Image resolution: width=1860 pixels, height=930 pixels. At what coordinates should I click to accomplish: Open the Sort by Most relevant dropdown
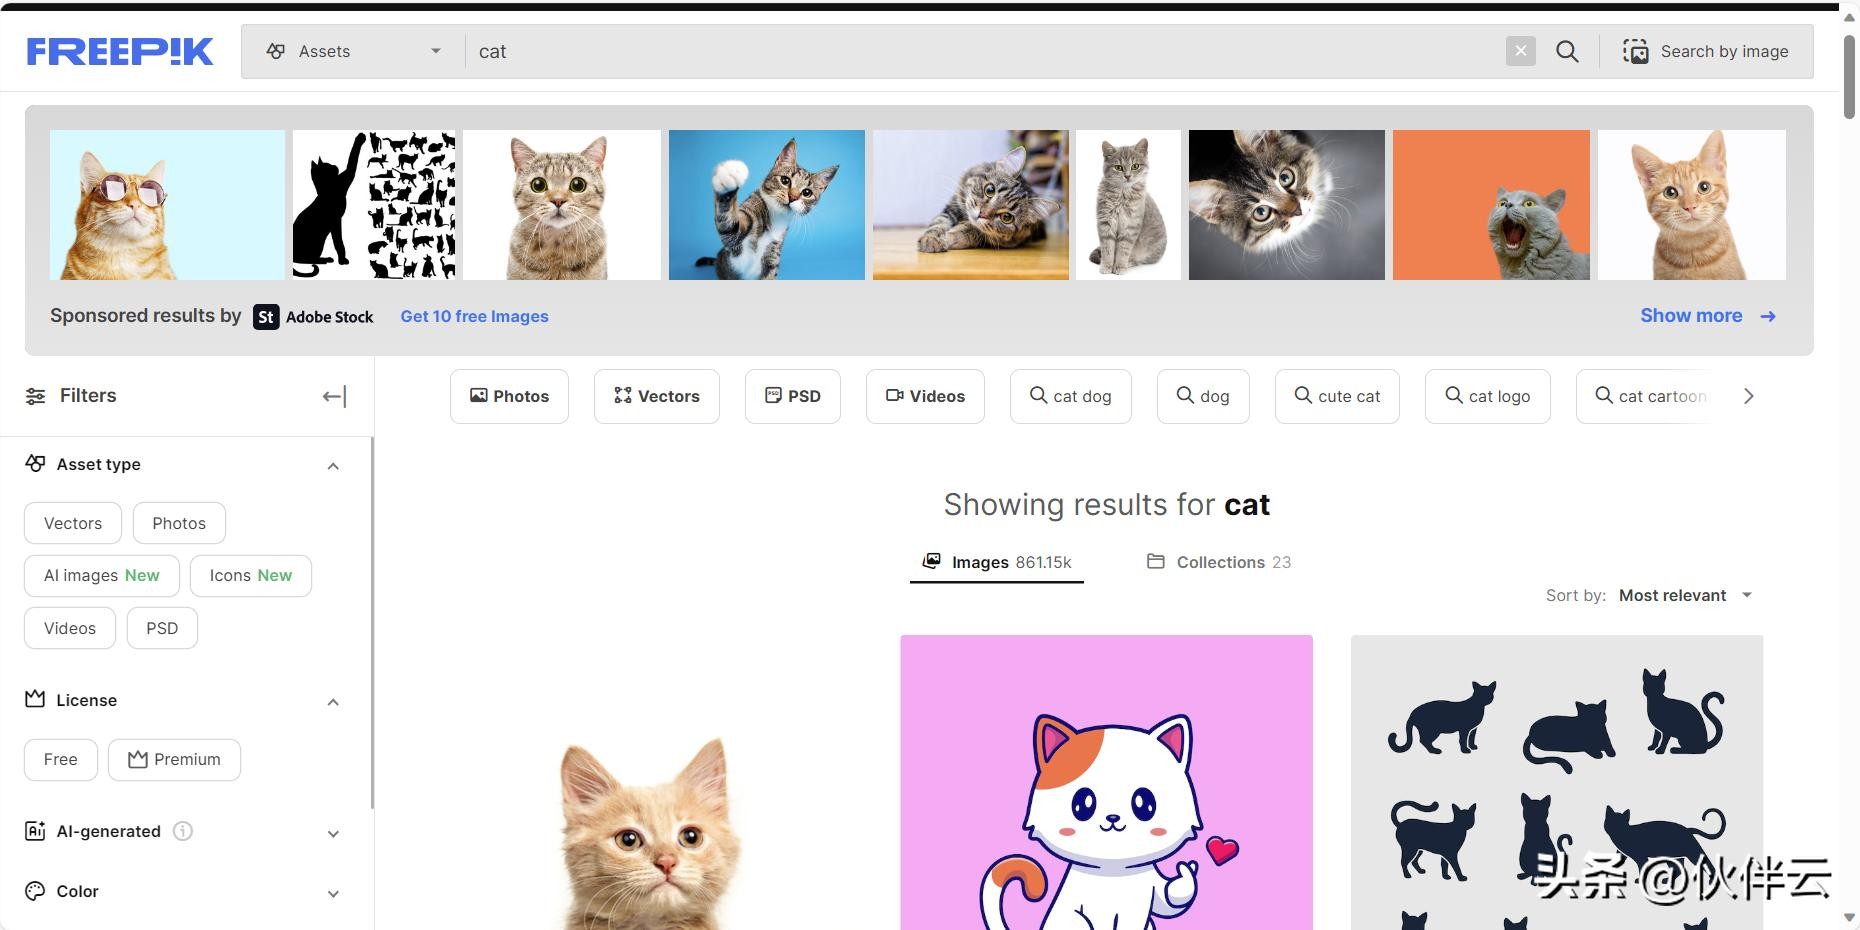pos(1685,595)
